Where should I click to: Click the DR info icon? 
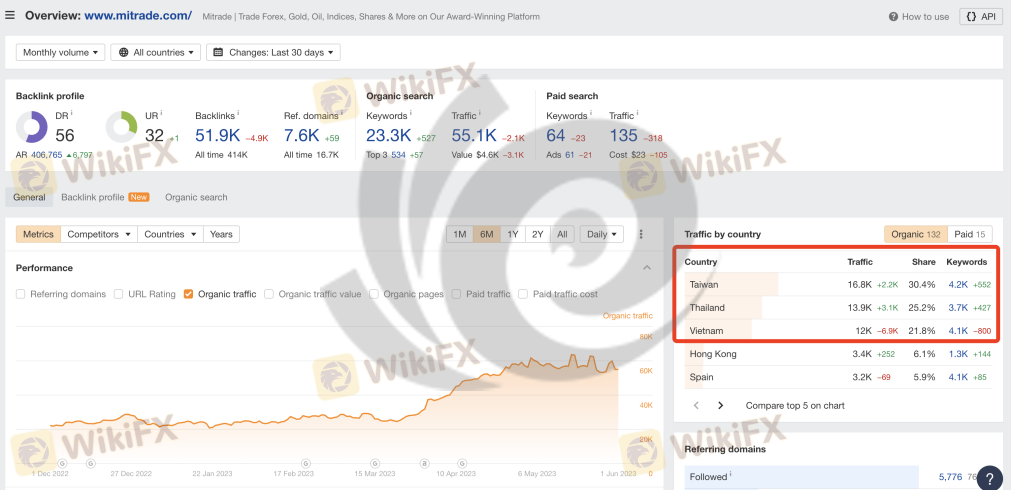[x=72, y=113]
